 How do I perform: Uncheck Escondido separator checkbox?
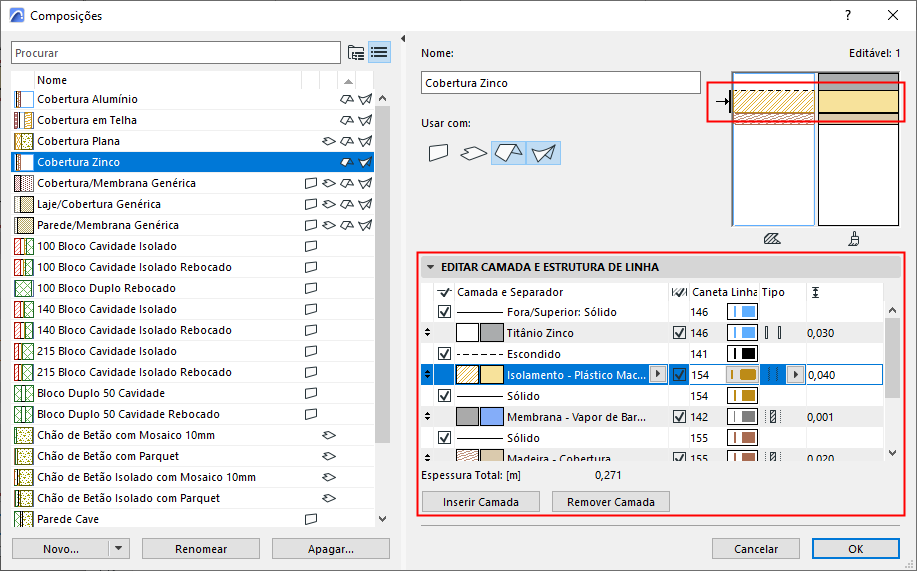(x=444, y=354)
